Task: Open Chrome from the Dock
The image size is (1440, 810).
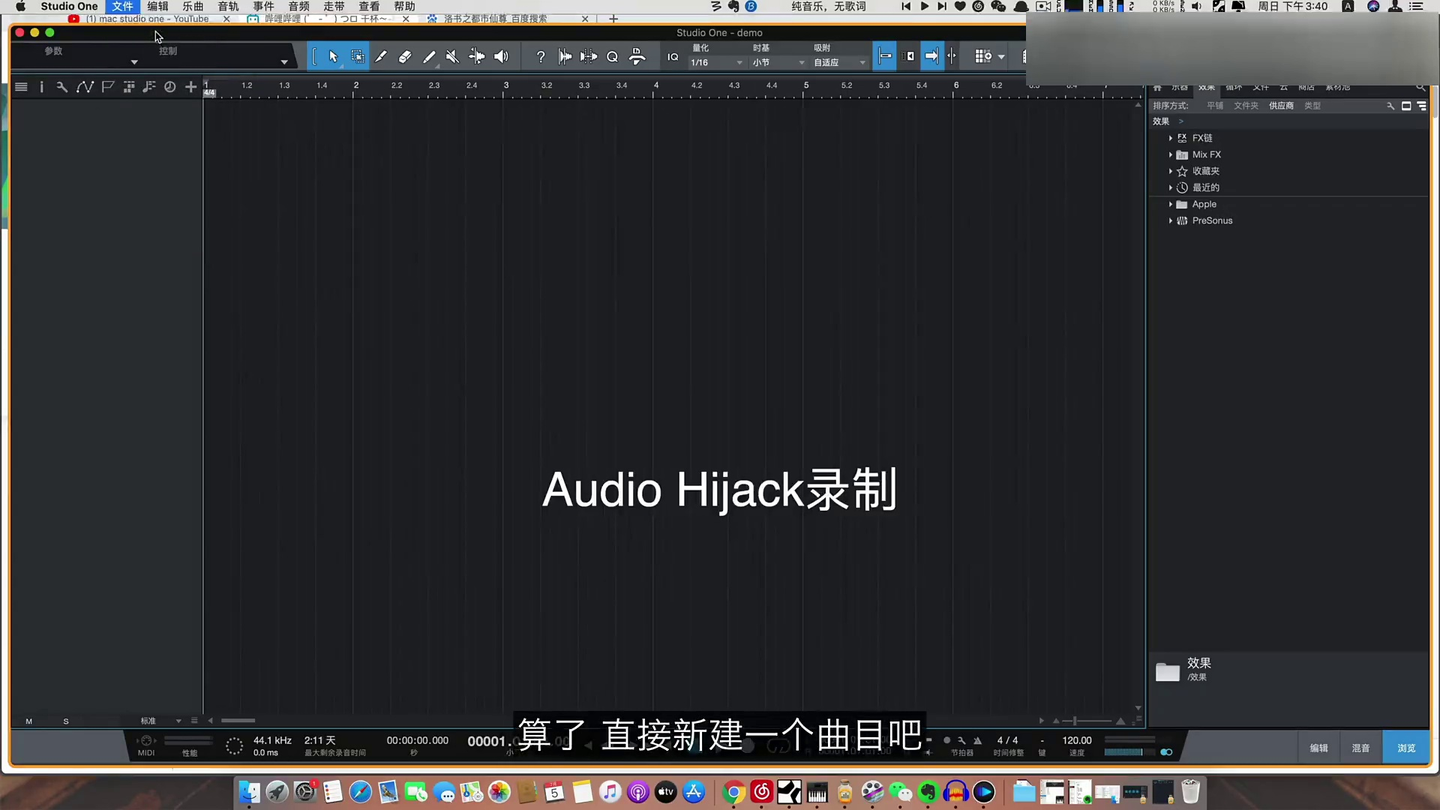Action: click(x=733, y=792)
